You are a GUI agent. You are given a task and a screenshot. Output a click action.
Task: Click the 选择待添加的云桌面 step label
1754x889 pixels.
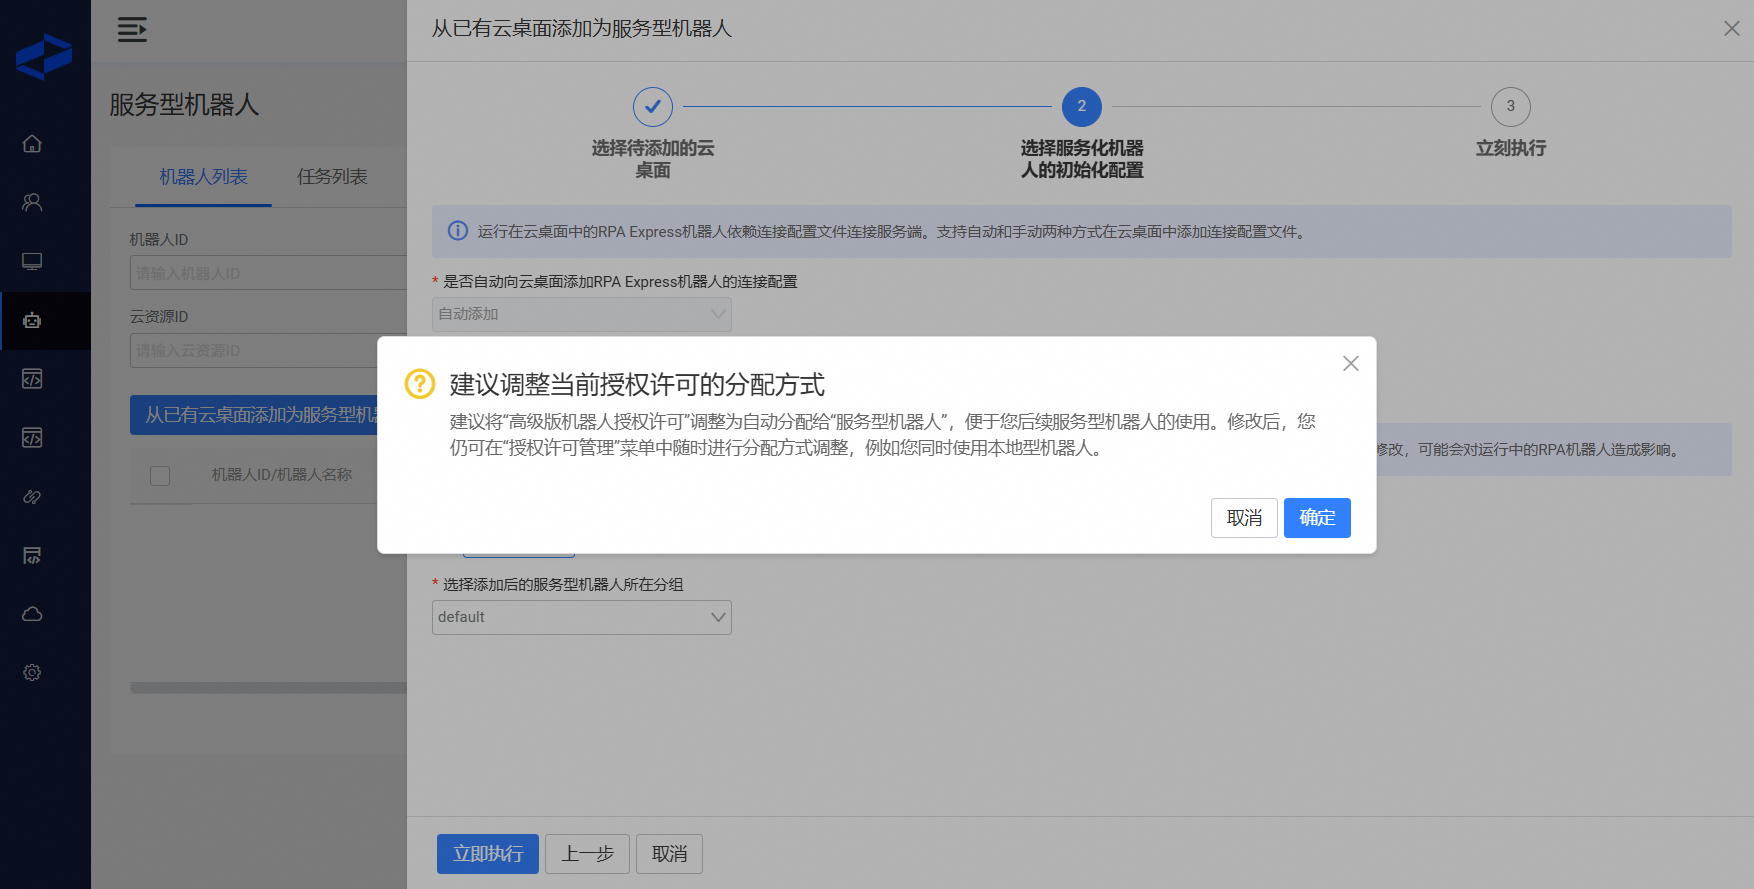coord(653,159)
